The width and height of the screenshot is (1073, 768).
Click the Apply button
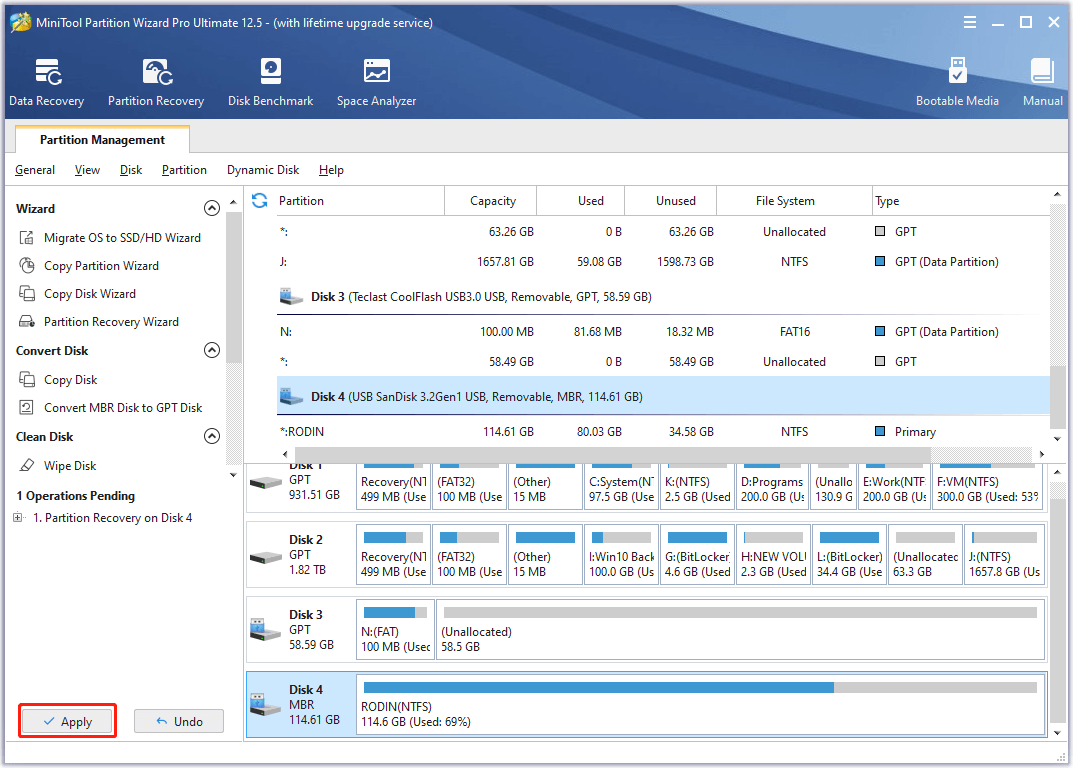pyautogui.click(x=67, y=721)
